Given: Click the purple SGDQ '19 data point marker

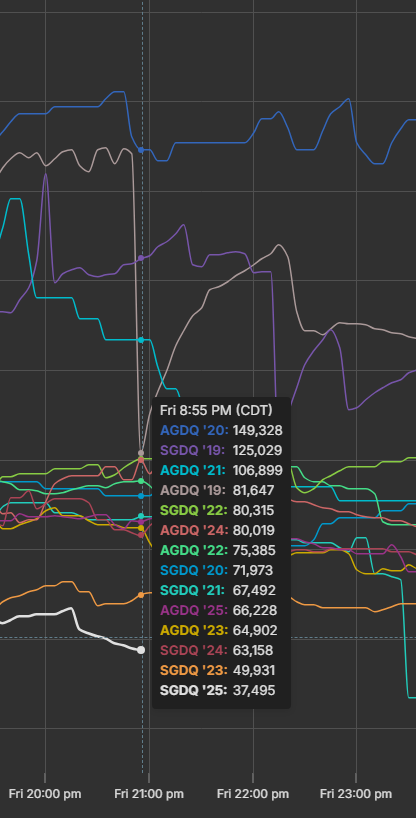Looking at the screenshot, I should pyautogui.click(x=141, y=258).
